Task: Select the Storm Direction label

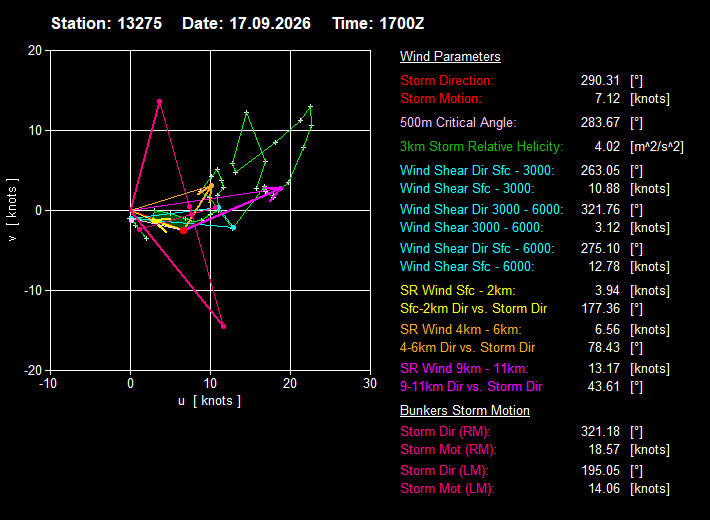Action: point(446,81)
